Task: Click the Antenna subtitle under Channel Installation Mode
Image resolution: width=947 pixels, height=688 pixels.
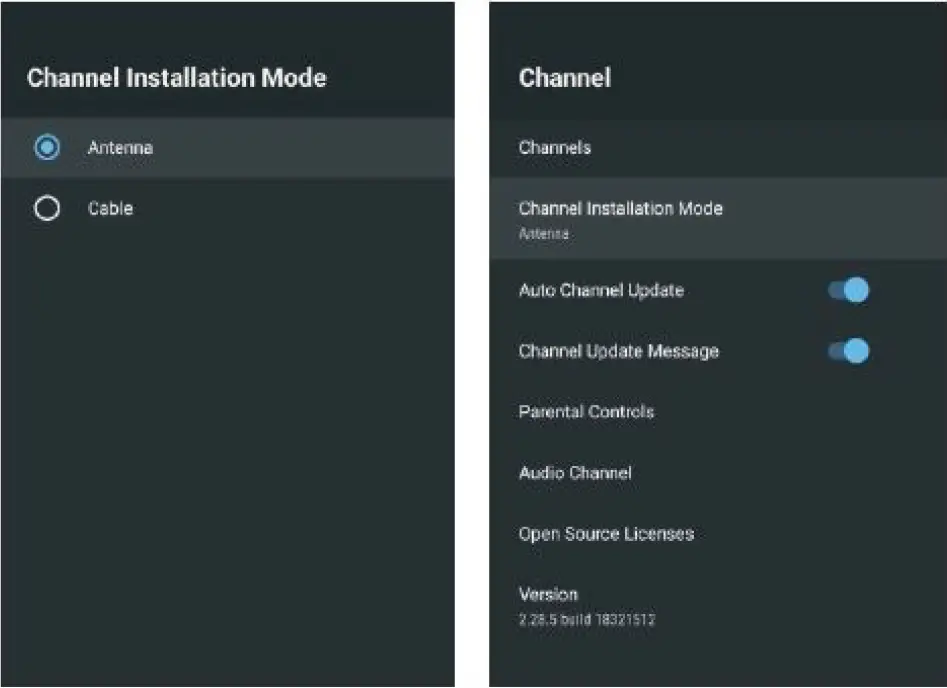Action: tap(544, 234)
